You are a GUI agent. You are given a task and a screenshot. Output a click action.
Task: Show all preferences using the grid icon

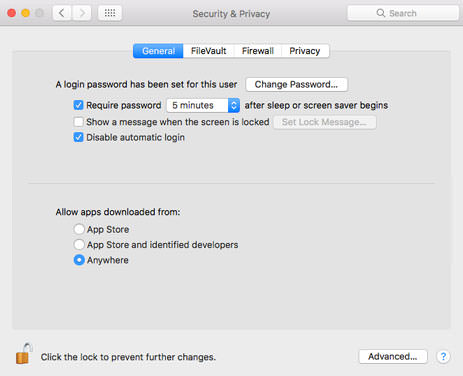point(110,13)
